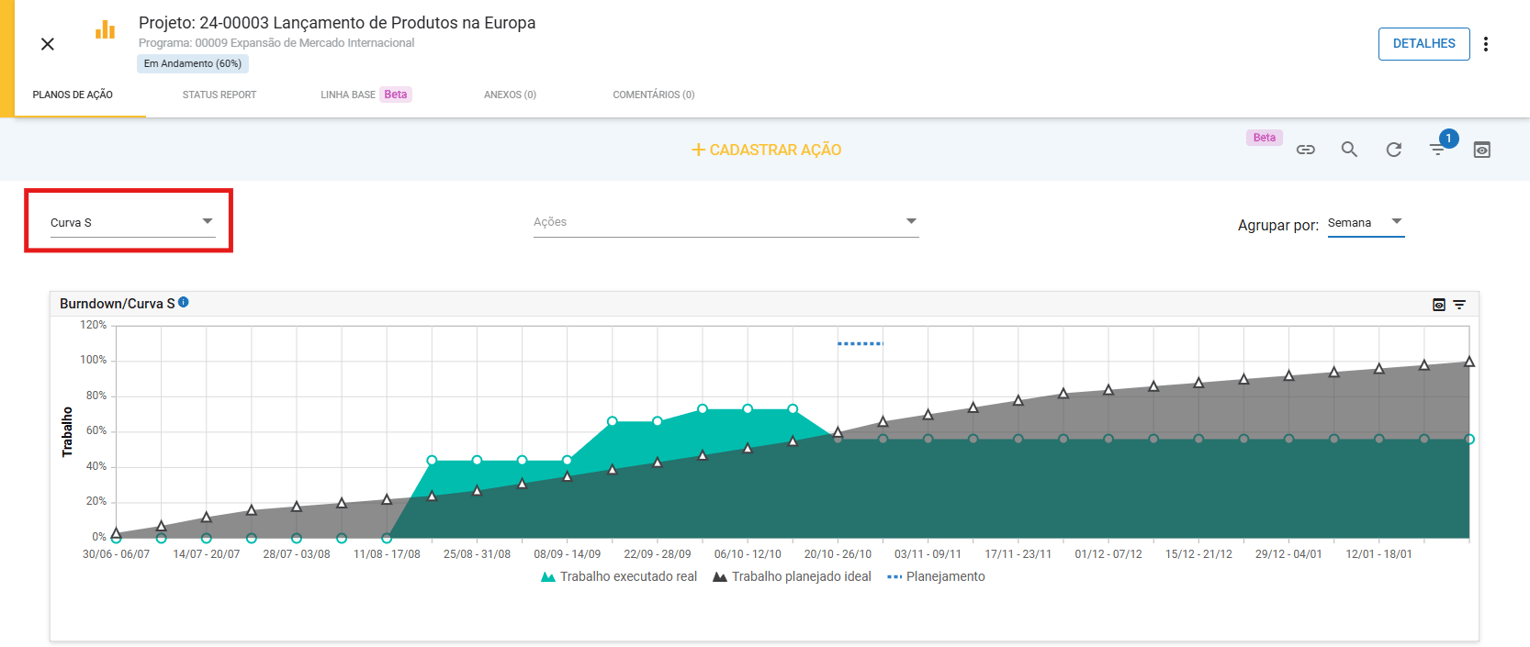Open the ANEXOS (0) tab
Viewport: 1530px width, 647px height.
(510, 95)
